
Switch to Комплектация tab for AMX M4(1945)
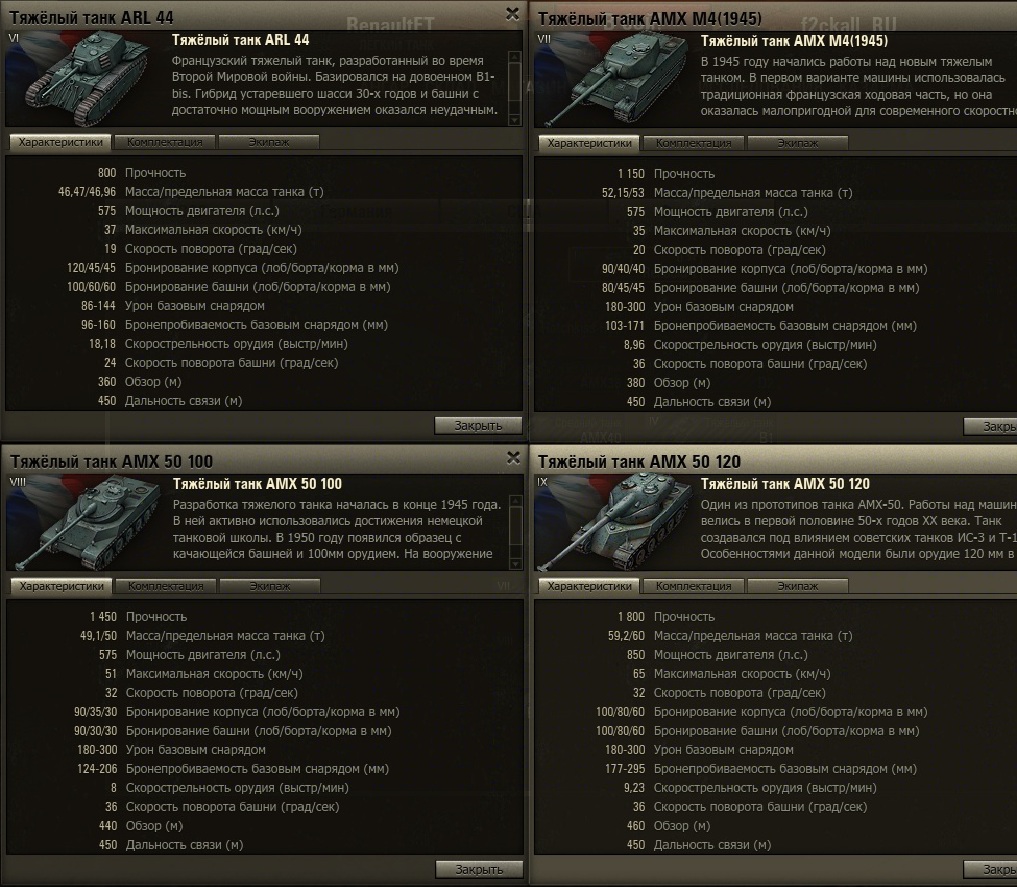[693, 143]
